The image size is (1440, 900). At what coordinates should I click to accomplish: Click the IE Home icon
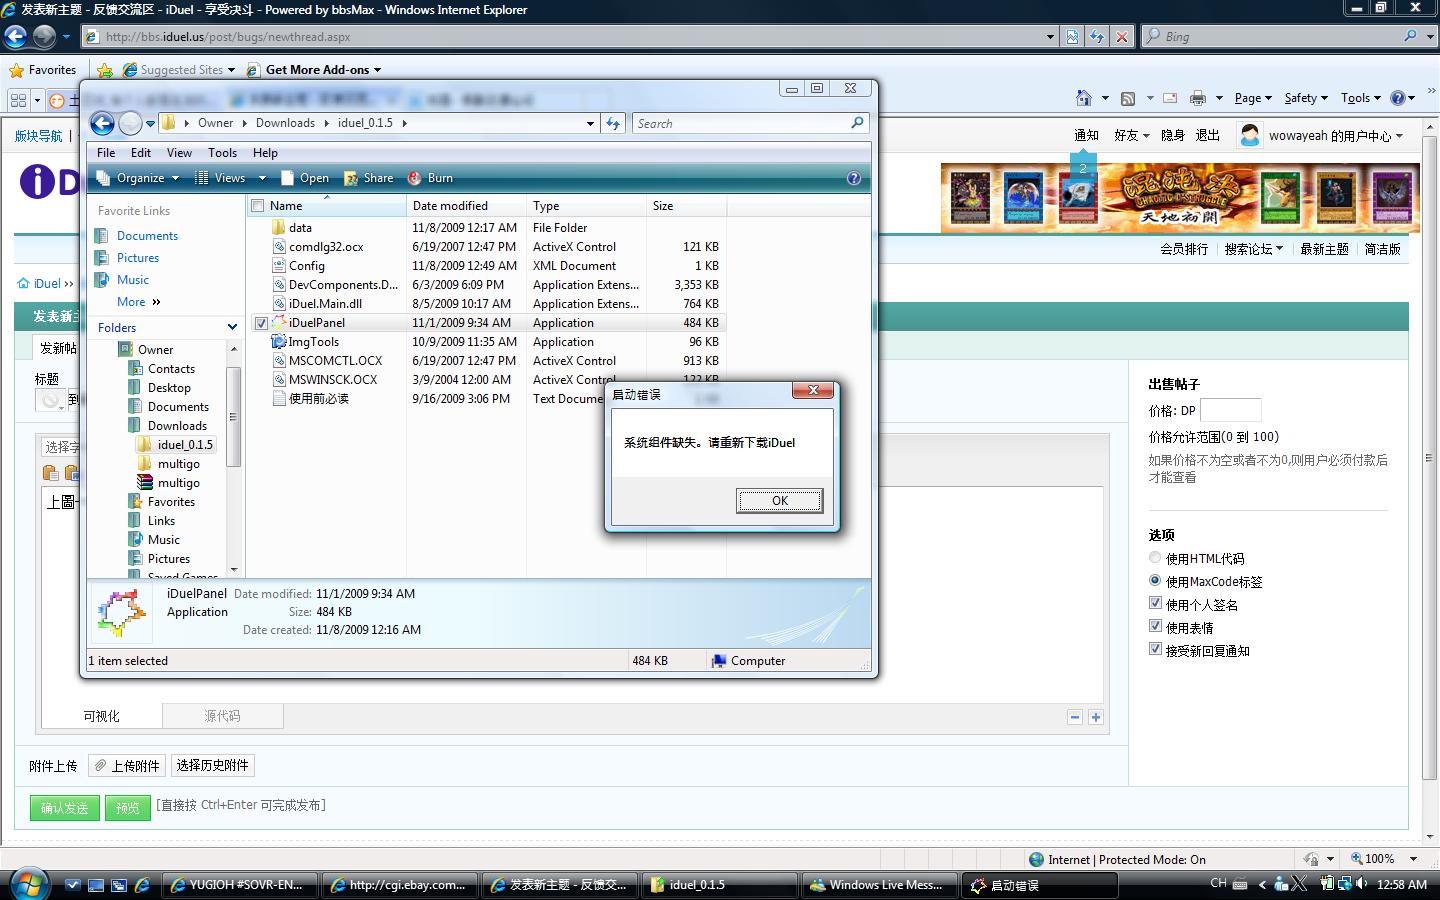click(1084, 98)
